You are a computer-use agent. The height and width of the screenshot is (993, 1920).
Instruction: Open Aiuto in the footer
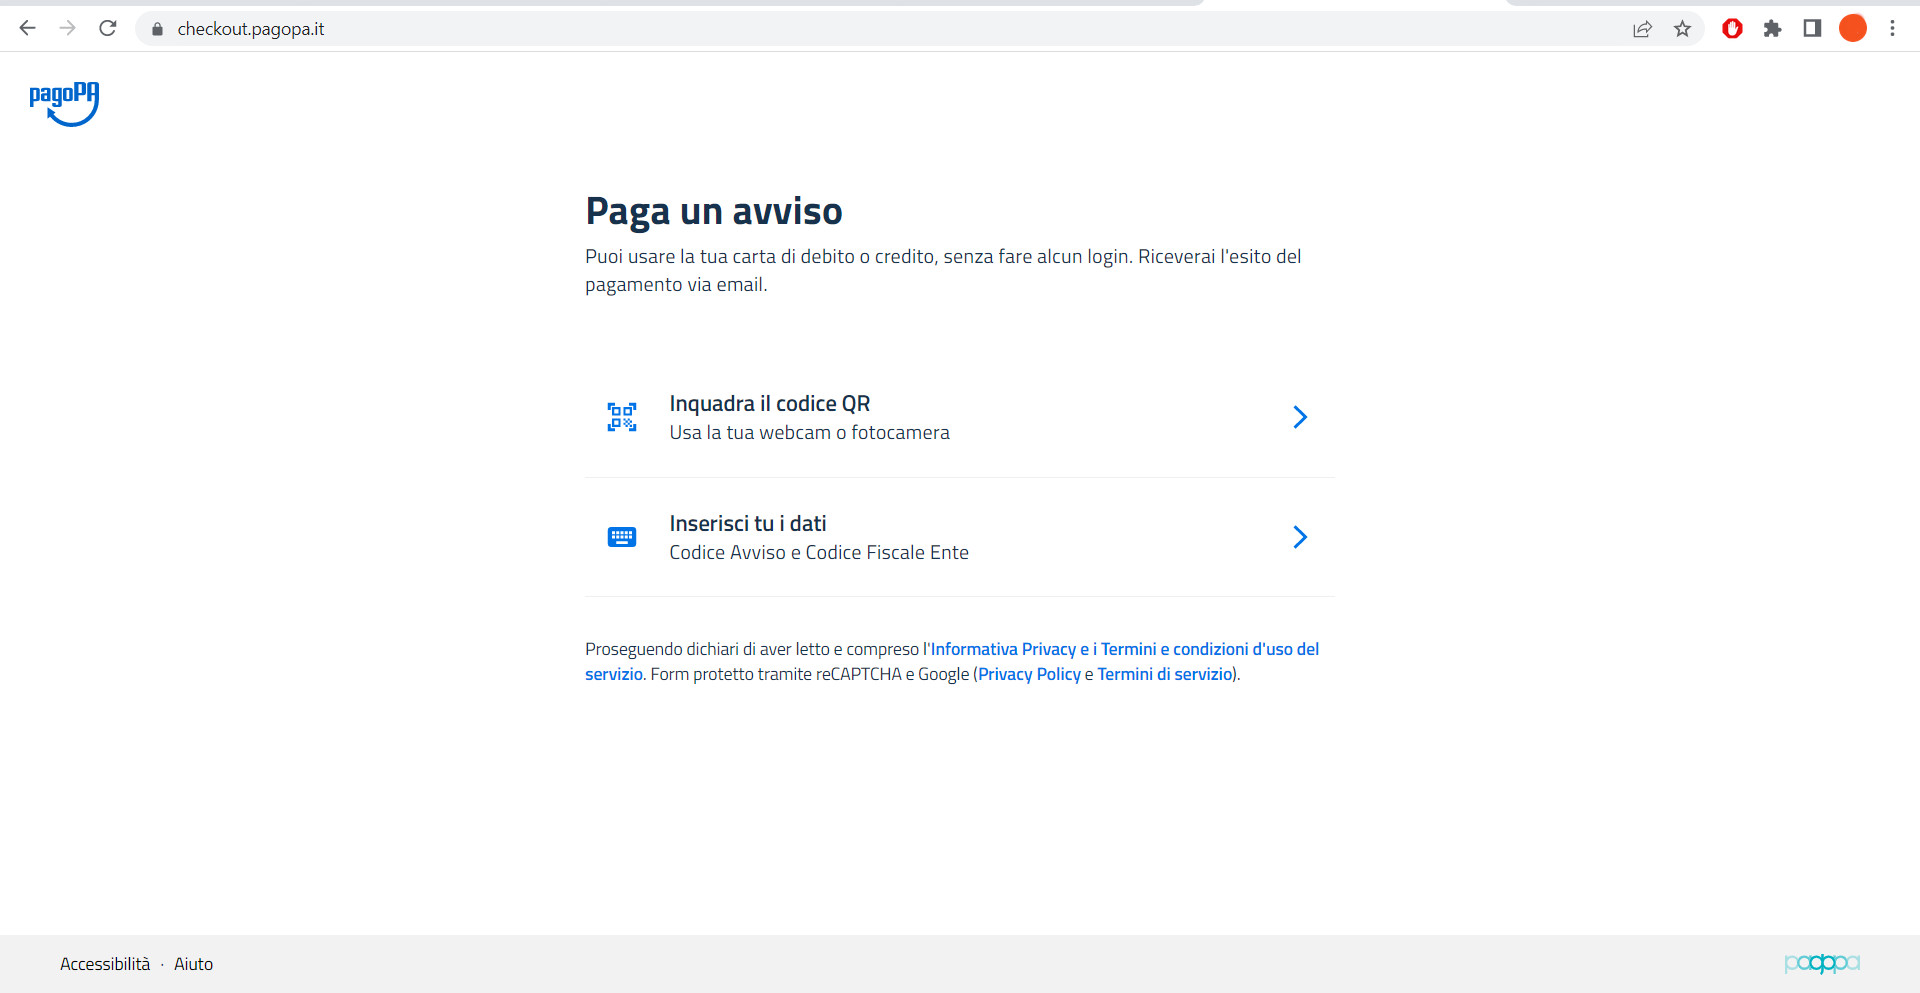(193, 964)
